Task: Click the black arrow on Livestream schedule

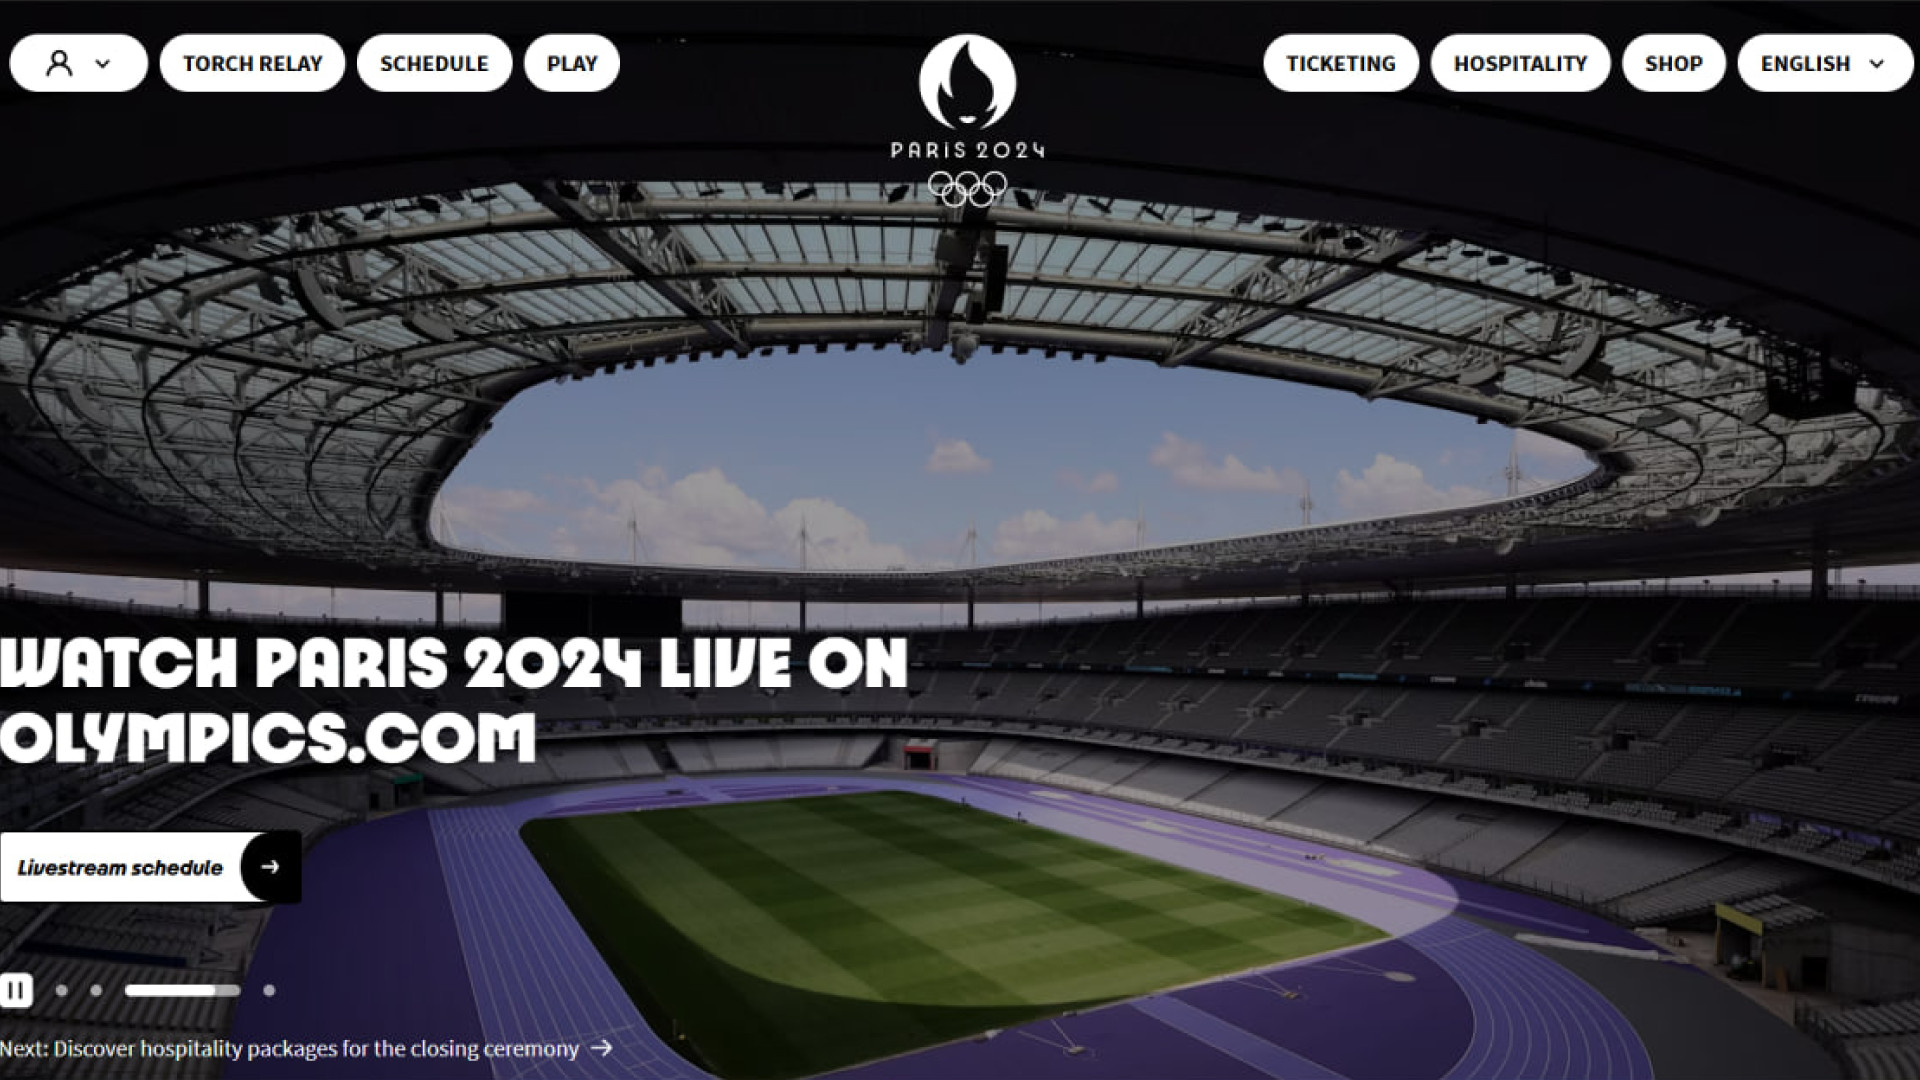Action: coord(270,867)
